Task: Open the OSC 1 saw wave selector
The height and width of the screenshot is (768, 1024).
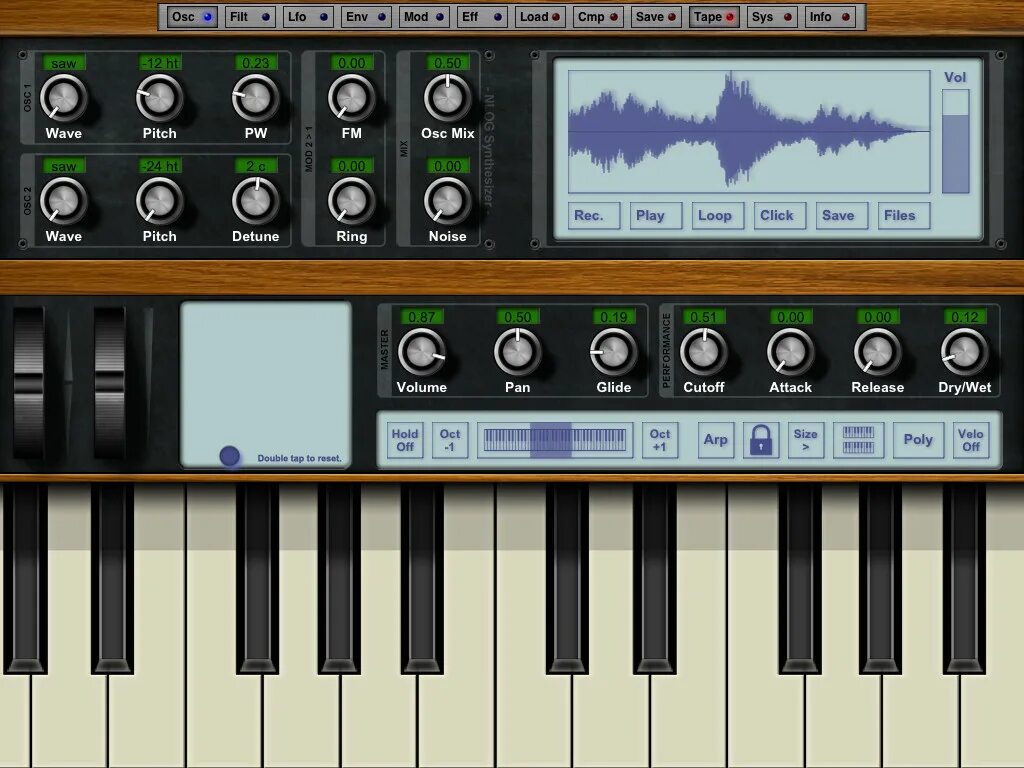Action: tap(64, 62)
